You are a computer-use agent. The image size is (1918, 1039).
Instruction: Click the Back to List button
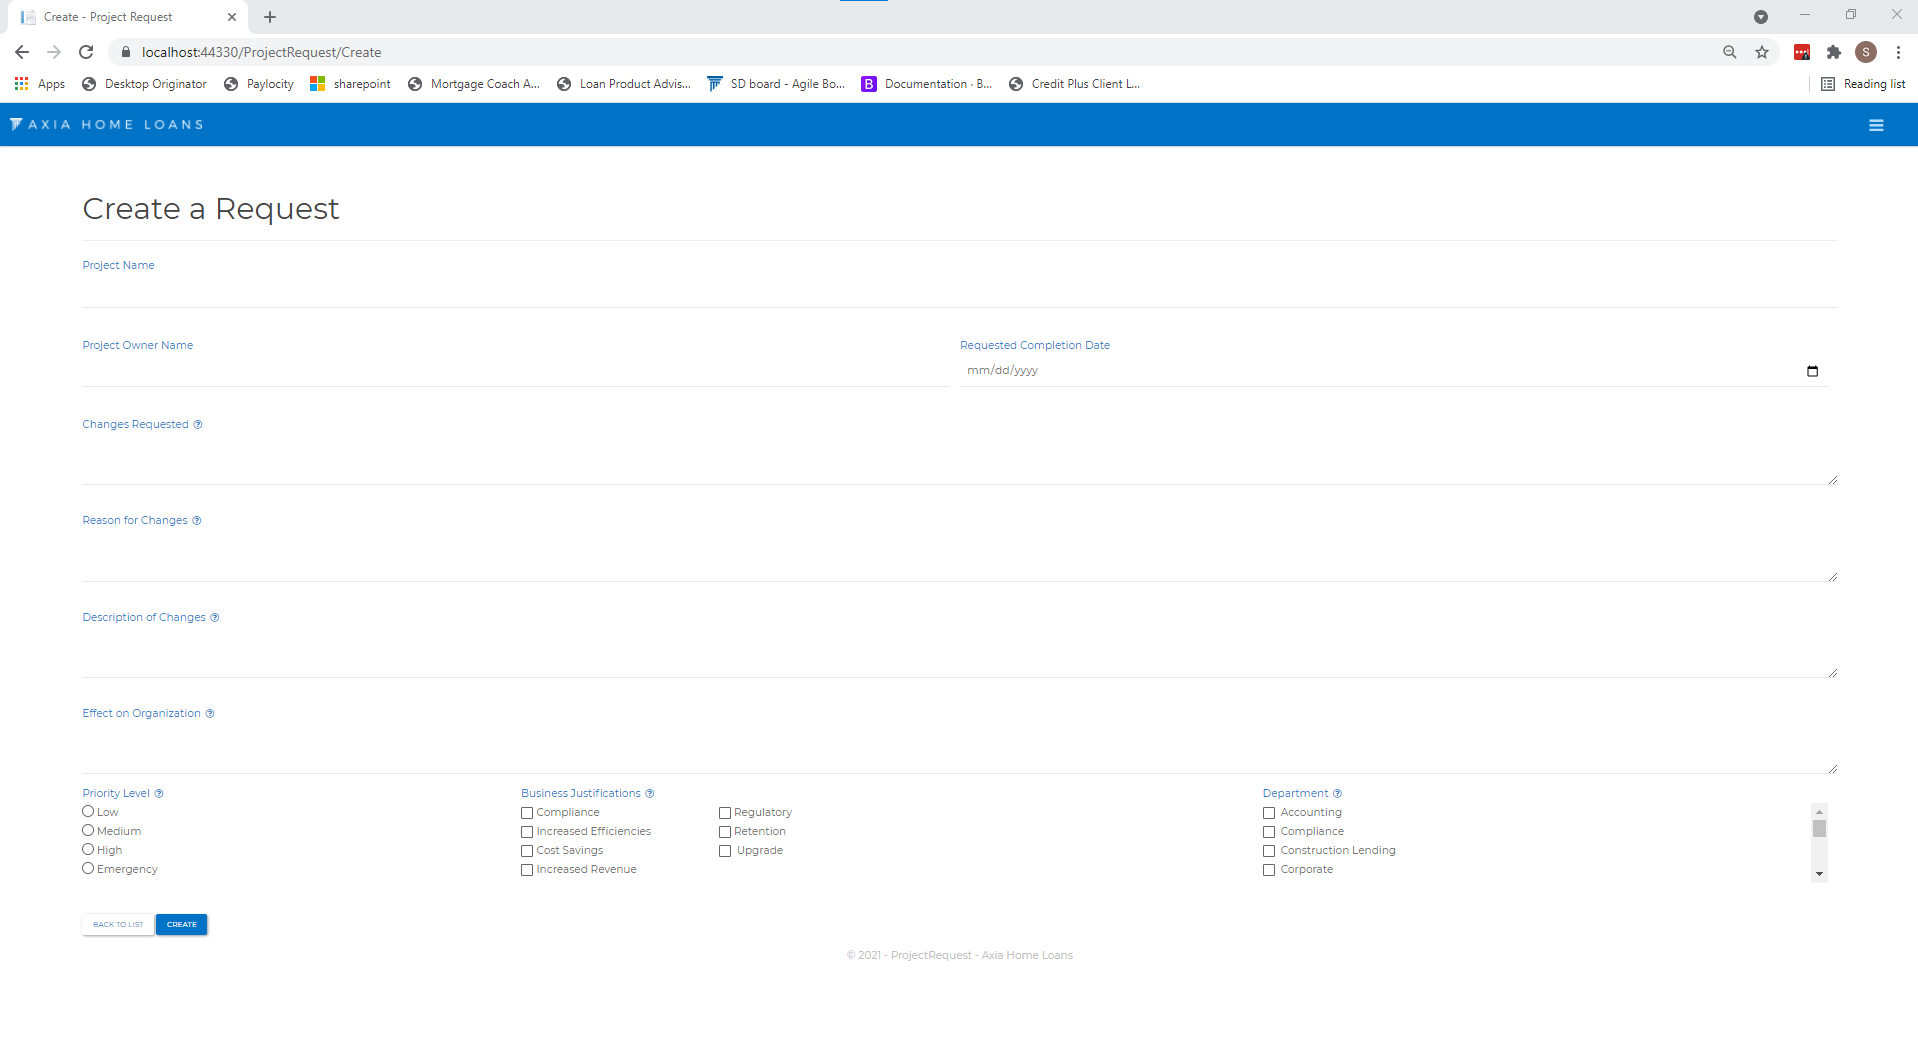pyautogui.click(x=117, y=924)
